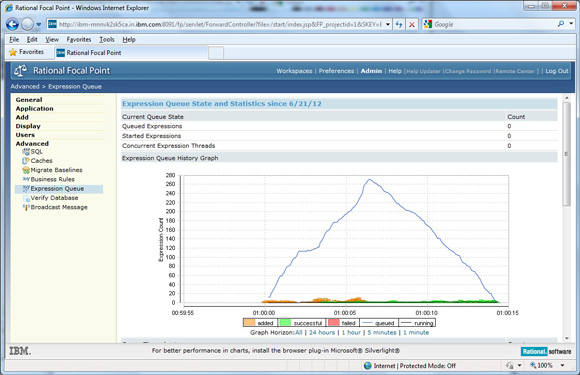The height and width of the screenshot is (375, 580).
Task: Click the Google search box
Action: click(x=494, y=24)
